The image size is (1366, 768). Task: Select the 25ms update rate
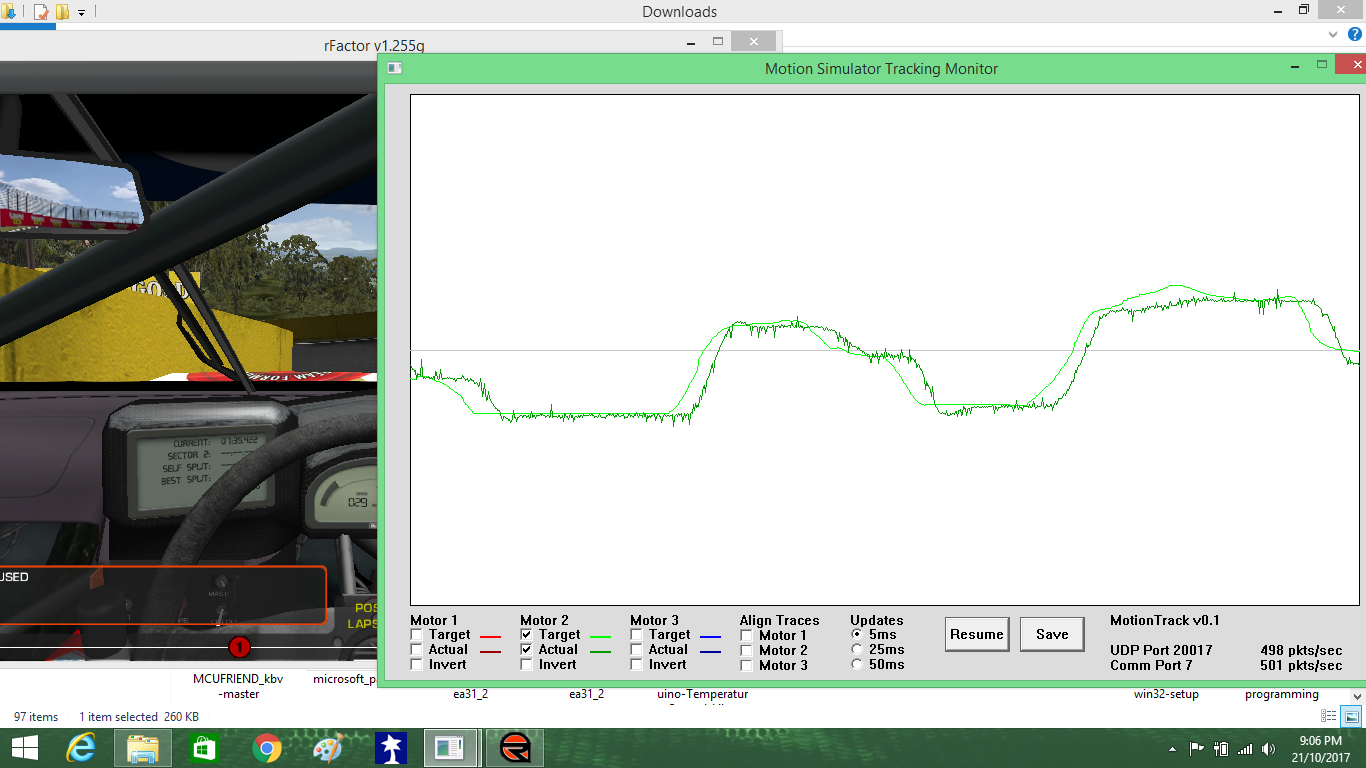tap(857, 650)
